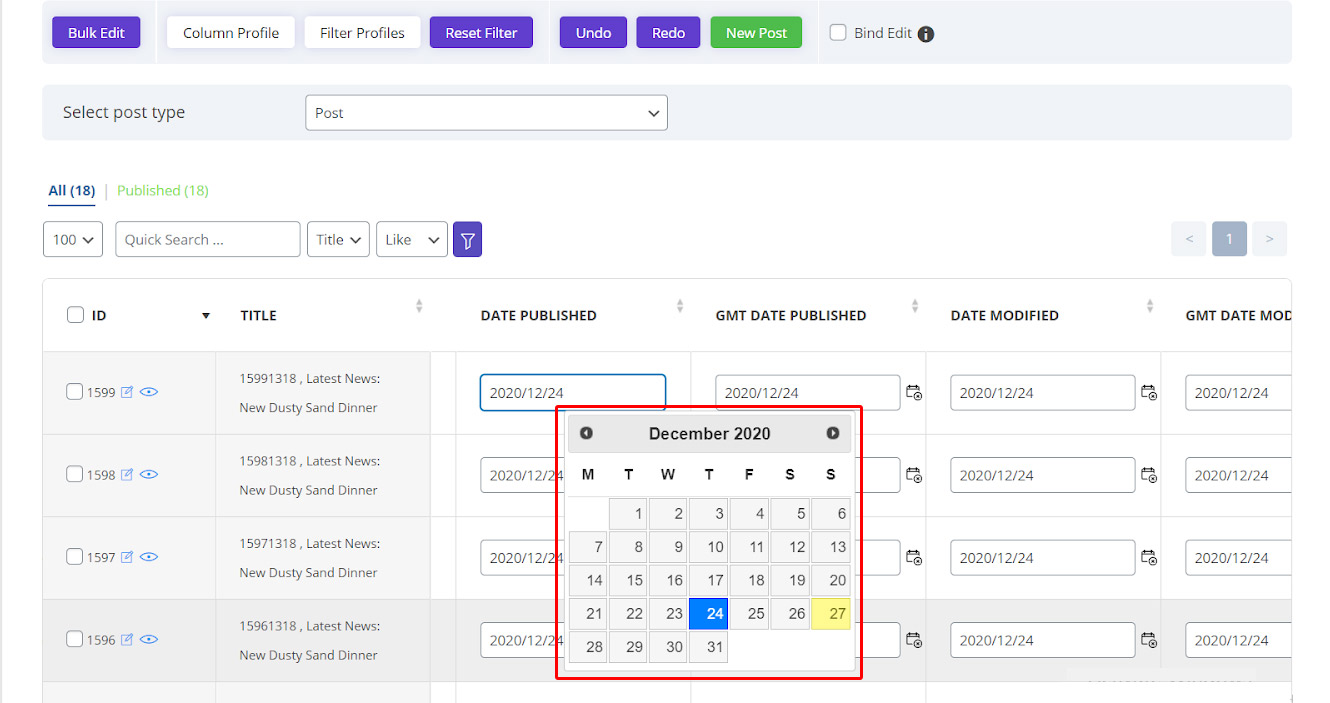Select day 28 in the calendar

(x=588, y=647)
